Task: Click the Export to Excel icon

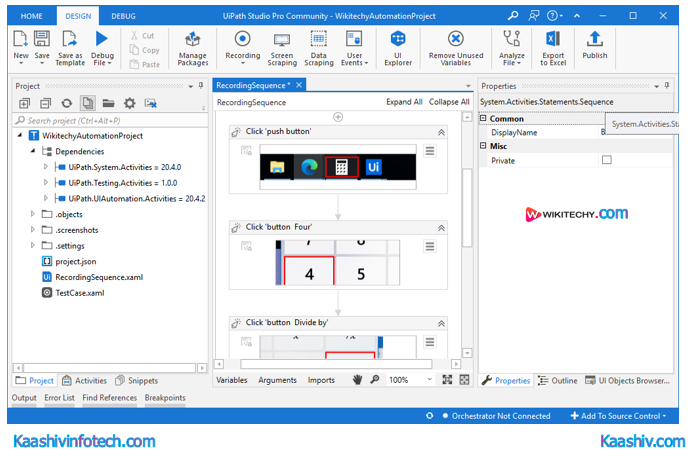Action: pos(553,46)
